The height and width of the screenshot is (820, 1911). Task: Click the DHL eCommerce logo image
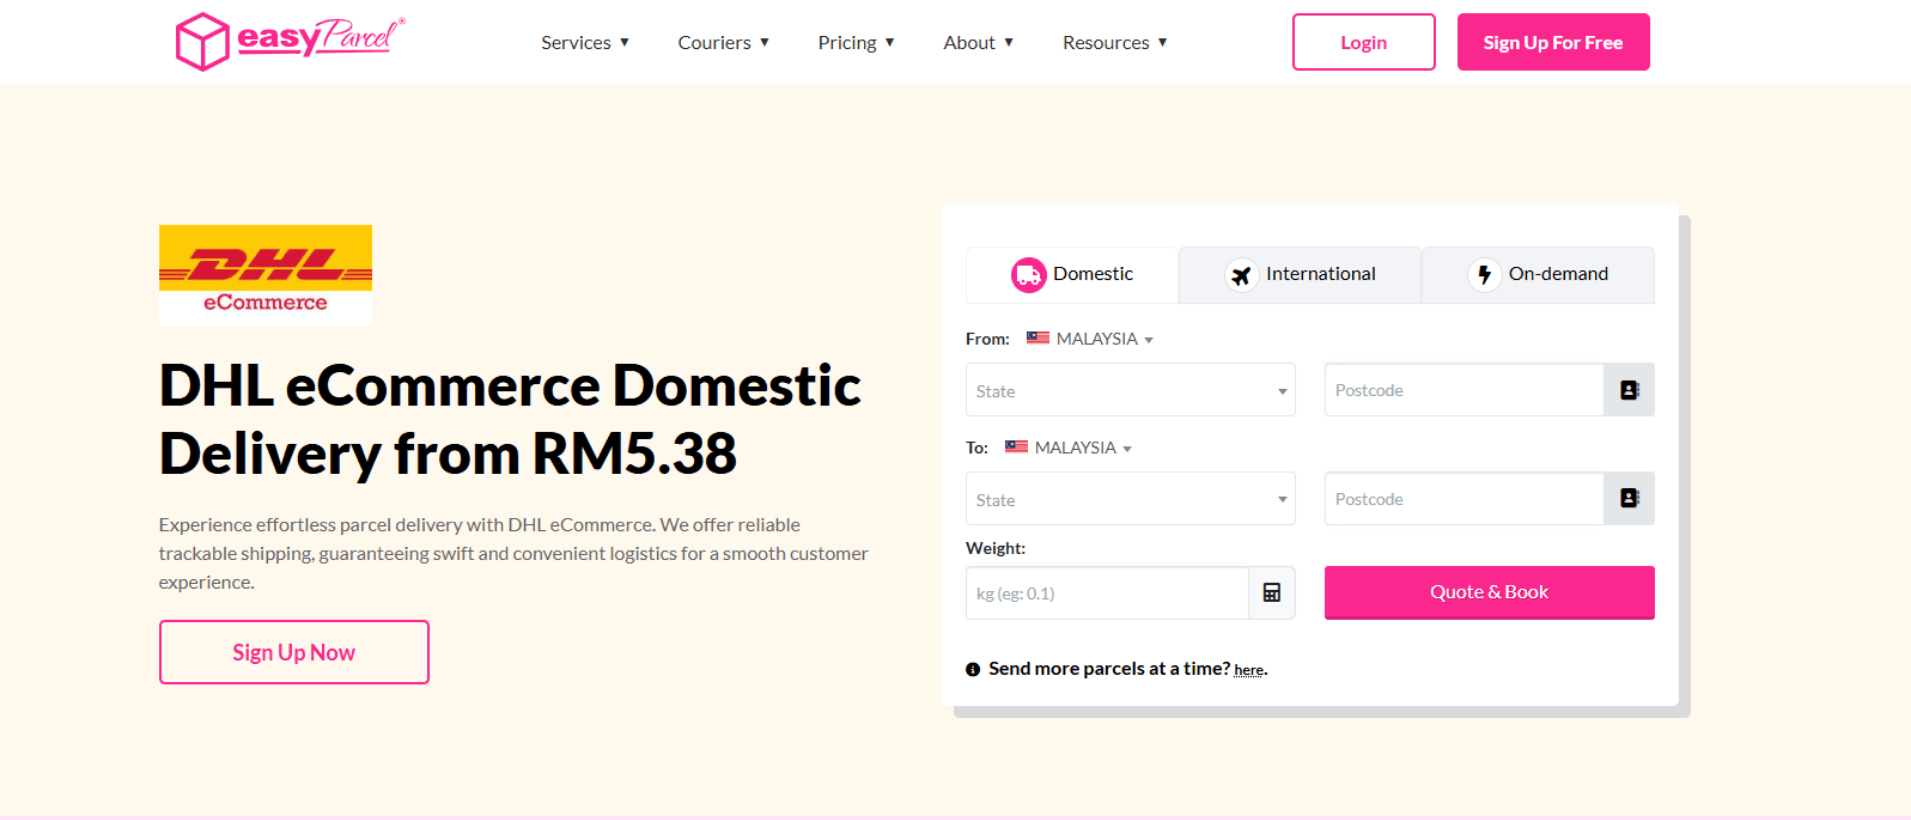click(266, 274)
